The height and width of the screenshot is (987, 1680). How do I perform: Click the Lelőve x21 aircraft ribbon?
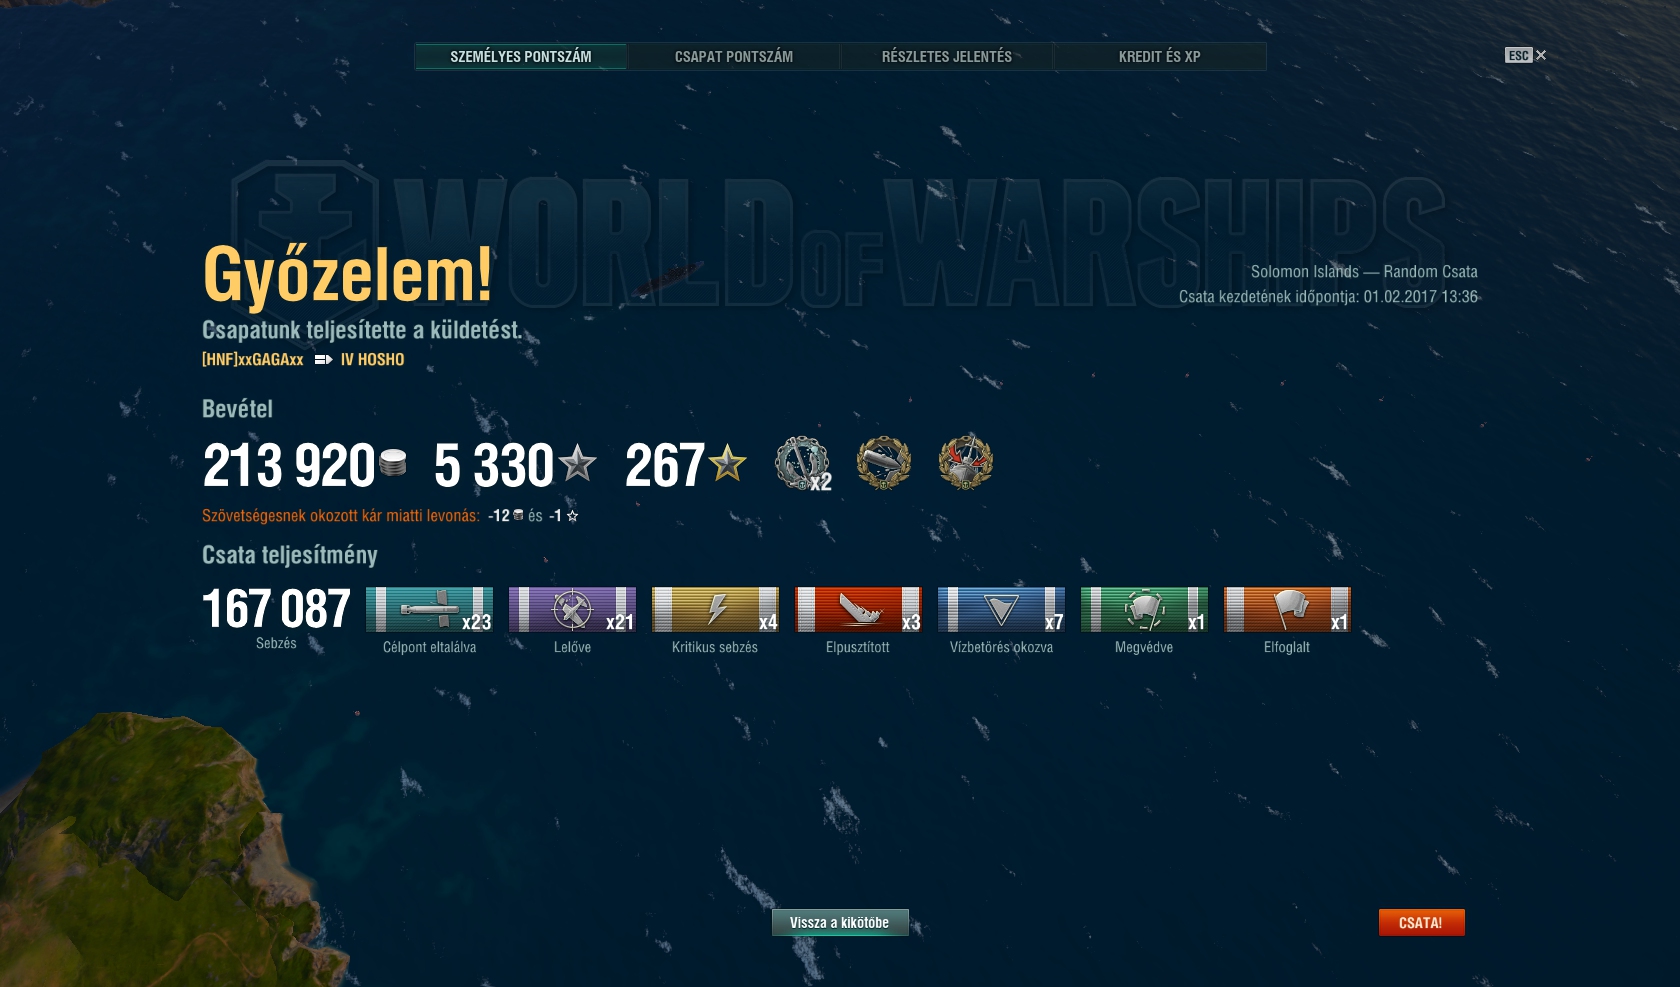click(x=572, y=610)
